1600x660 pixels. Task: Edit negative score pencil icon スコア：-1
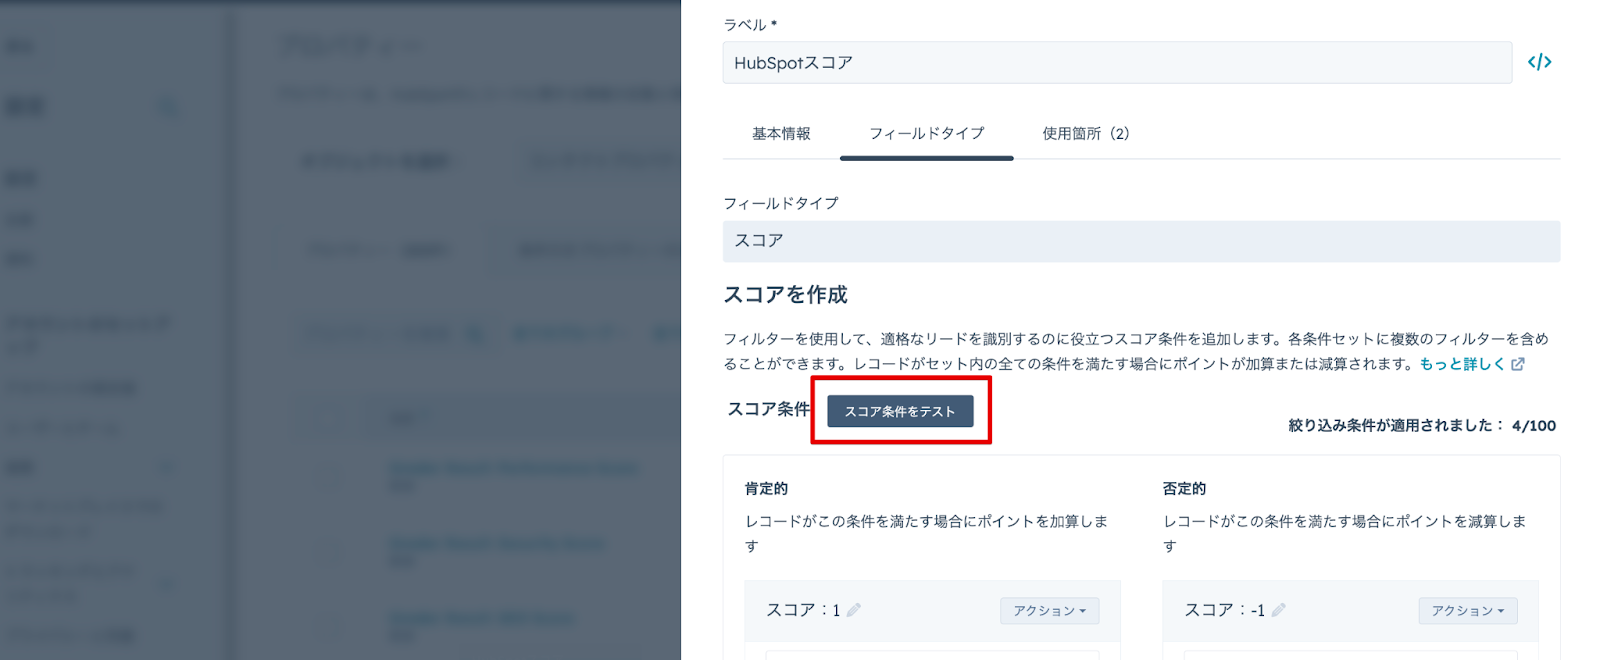(1278, 610)
